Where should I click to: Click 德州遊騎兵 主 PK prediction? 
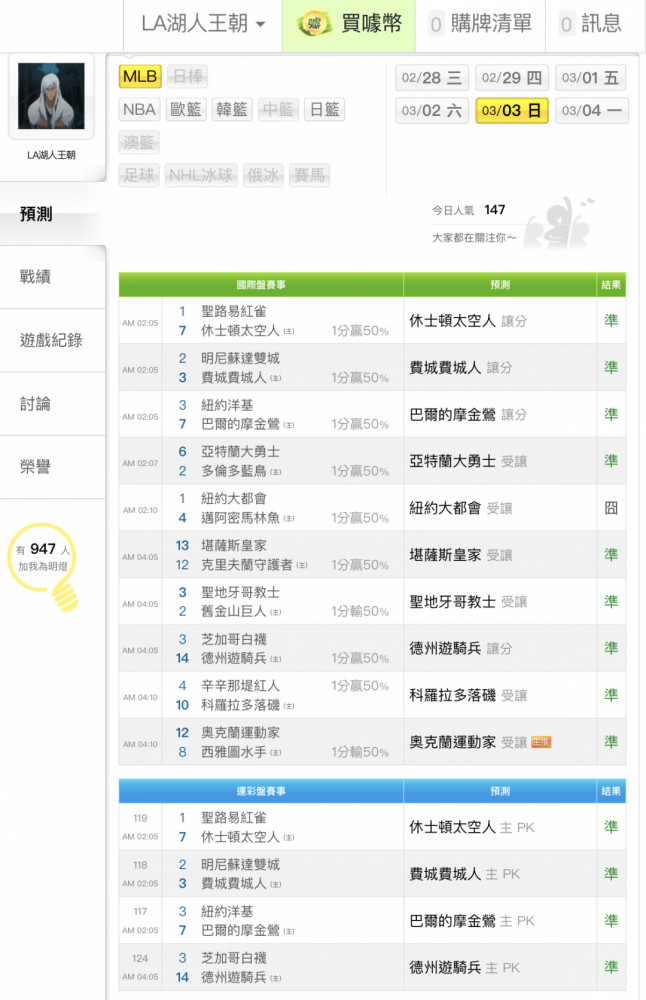pos(464,967)
